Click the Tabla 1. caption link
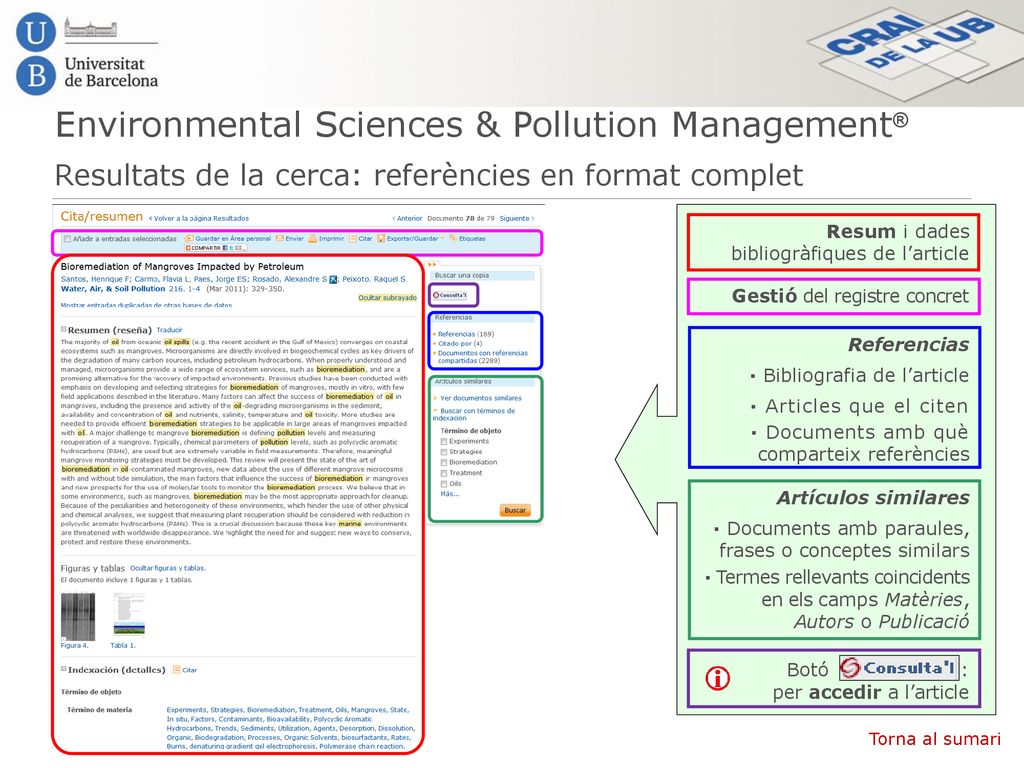This screenshot has height=768, width=1024. (x=123, y=646)
